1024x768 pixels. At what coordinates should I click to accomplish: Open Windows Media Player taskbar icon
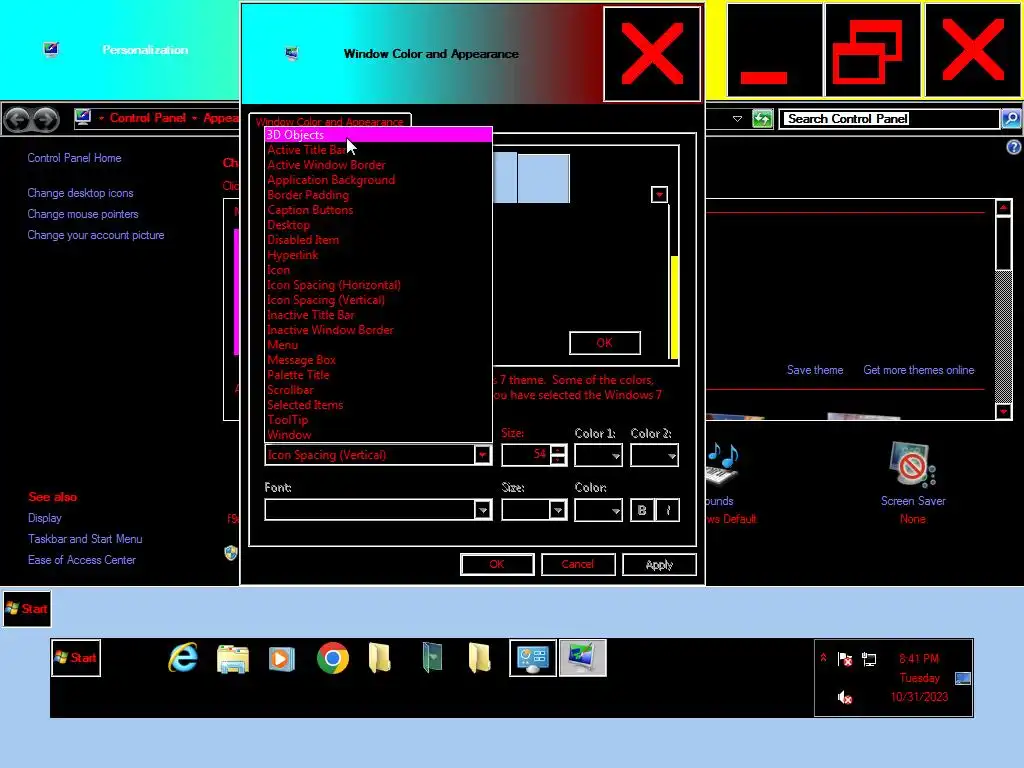tap(281, 658)
